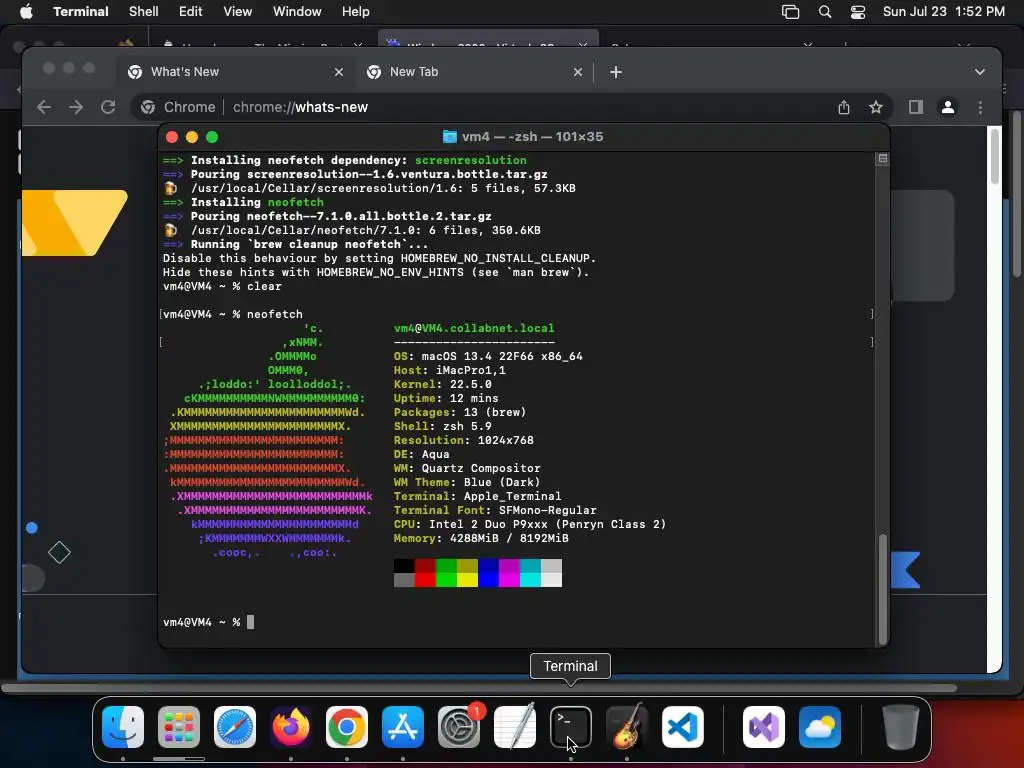Open System Settings with badge
This screenshot has width=1024, height=768.
[459, 727]
